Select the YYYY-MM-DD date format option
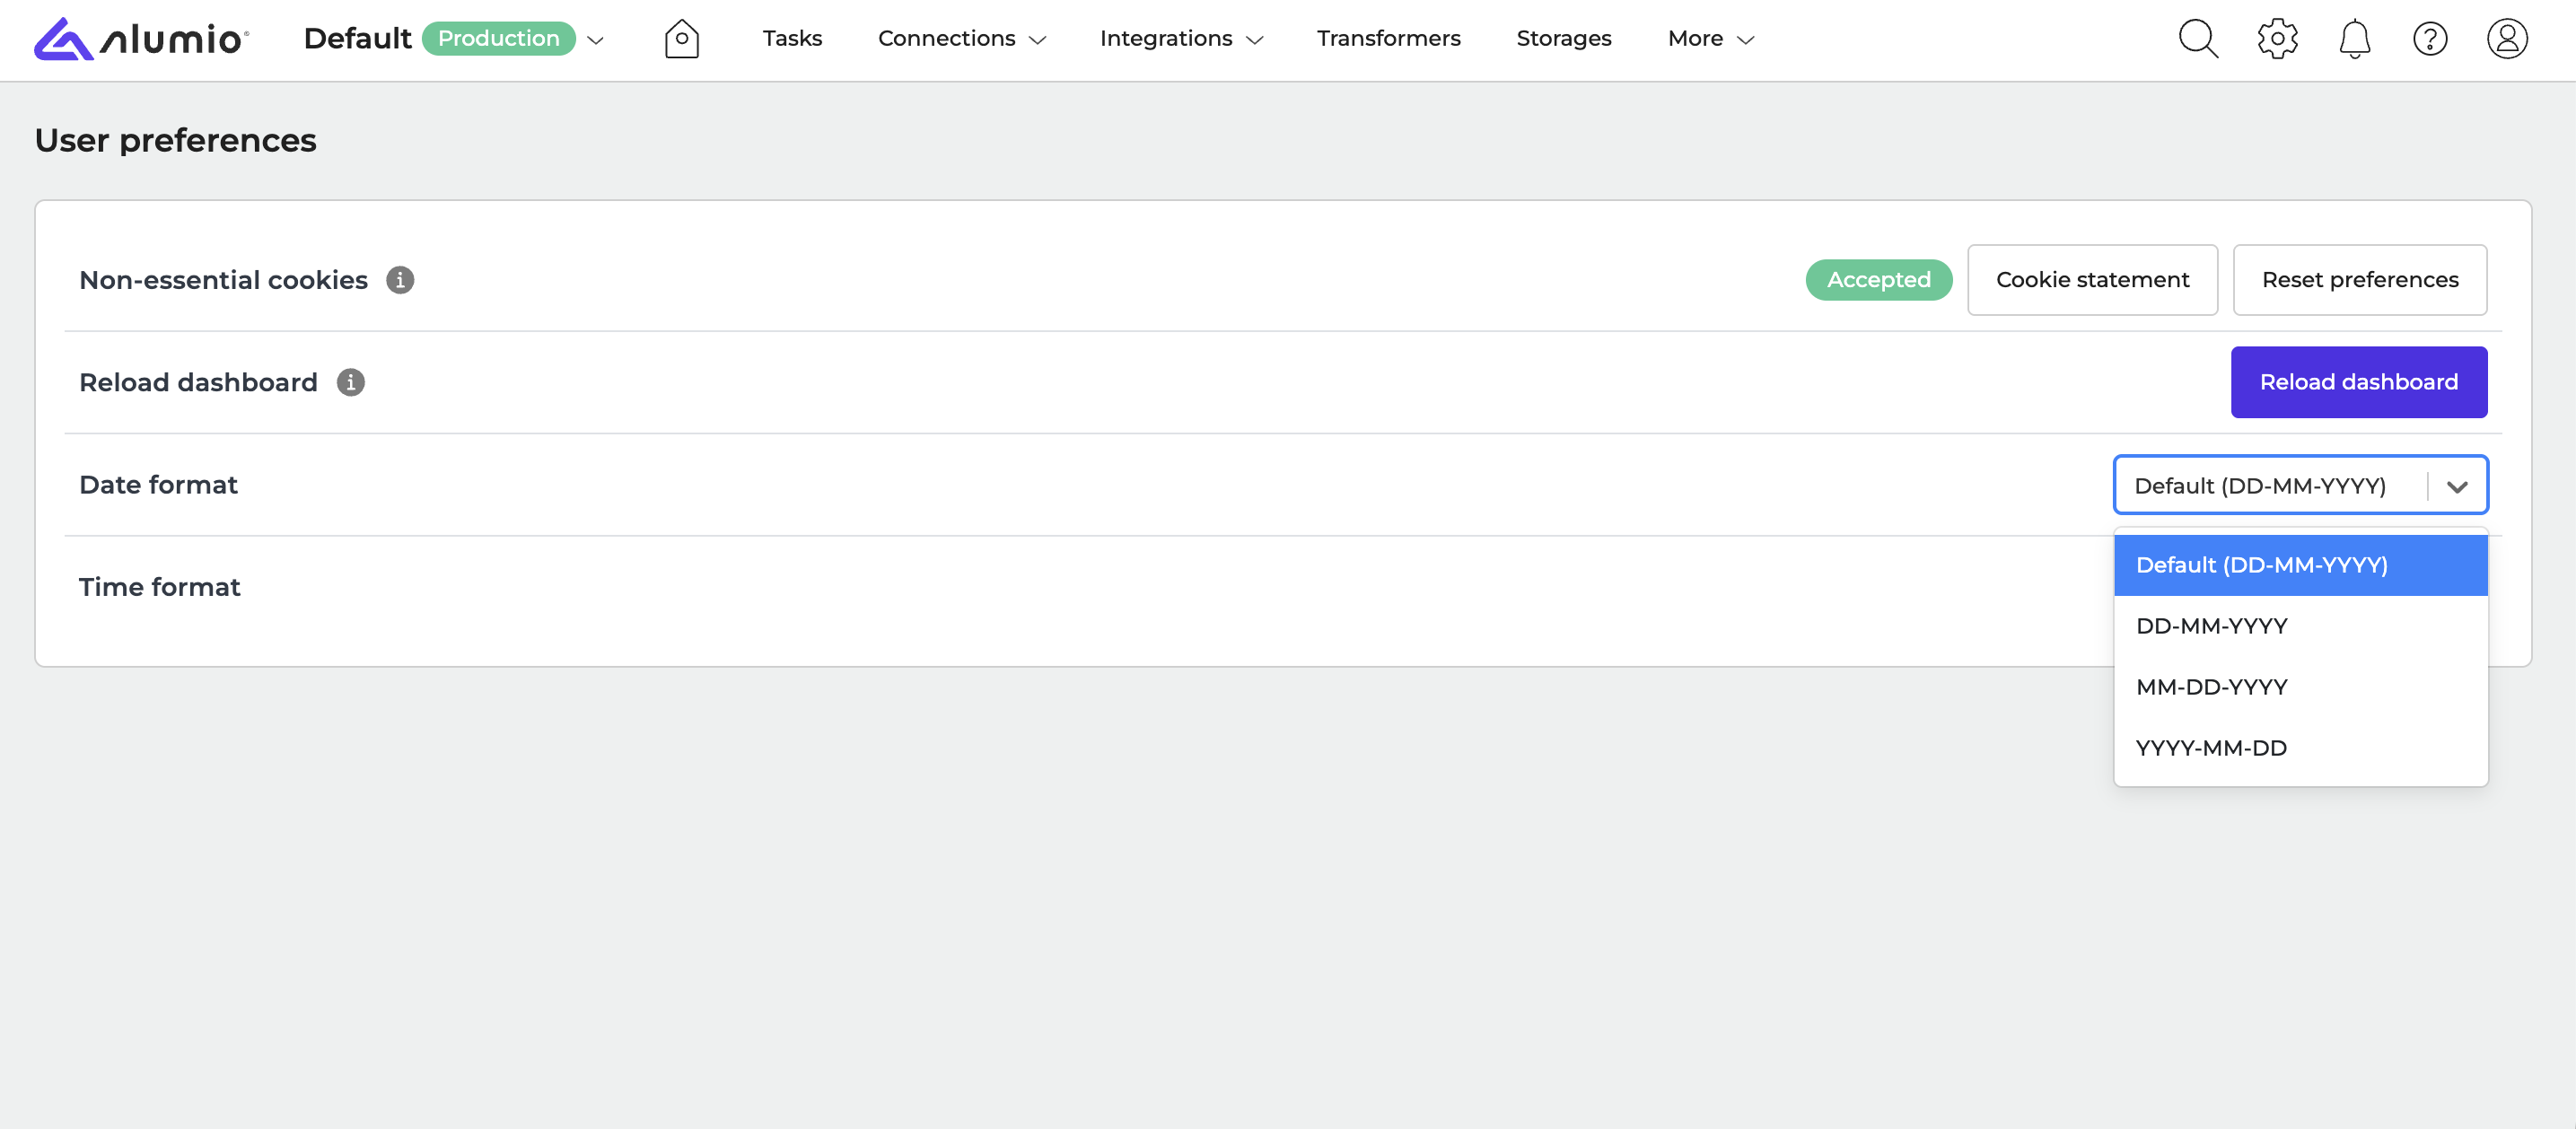 click(x=2211, y=748)
